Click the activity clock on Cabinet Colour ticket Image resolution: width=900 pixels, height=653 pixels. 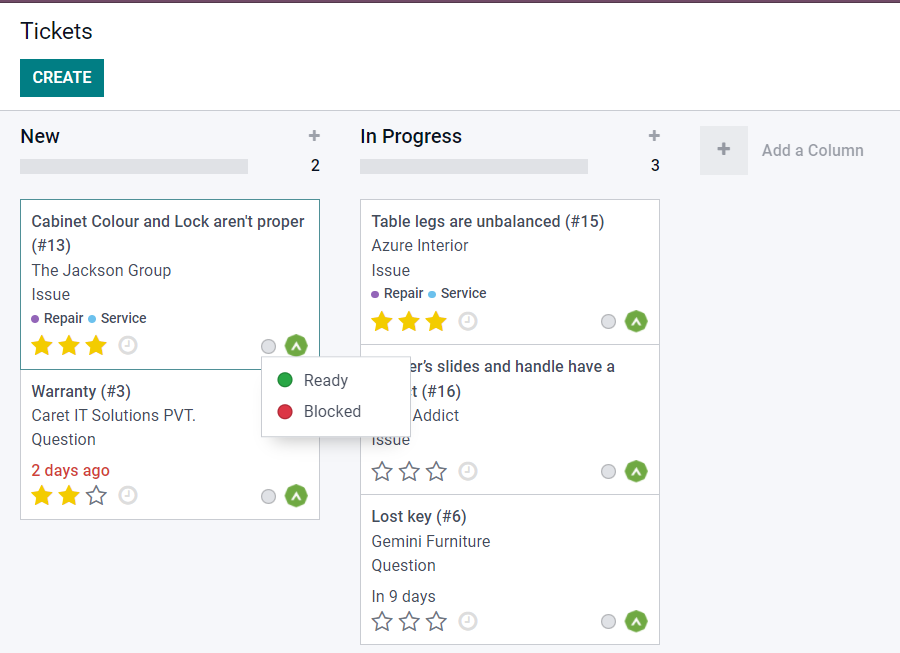click(x=128, y=345)
